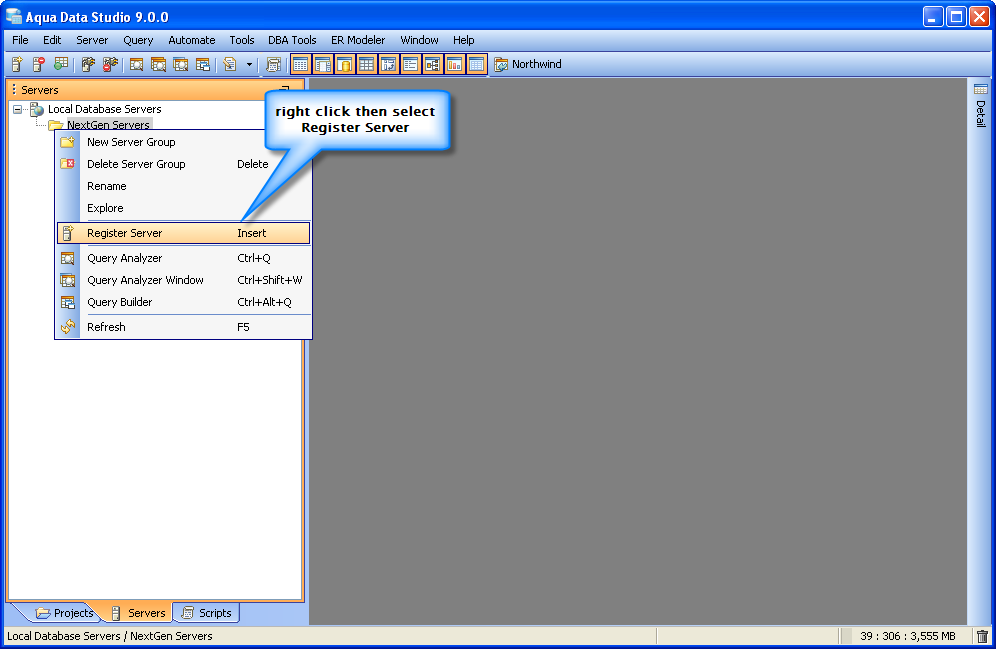Minimize the Servers panel with its header button
Screen dimensions: 996x649
285,90
